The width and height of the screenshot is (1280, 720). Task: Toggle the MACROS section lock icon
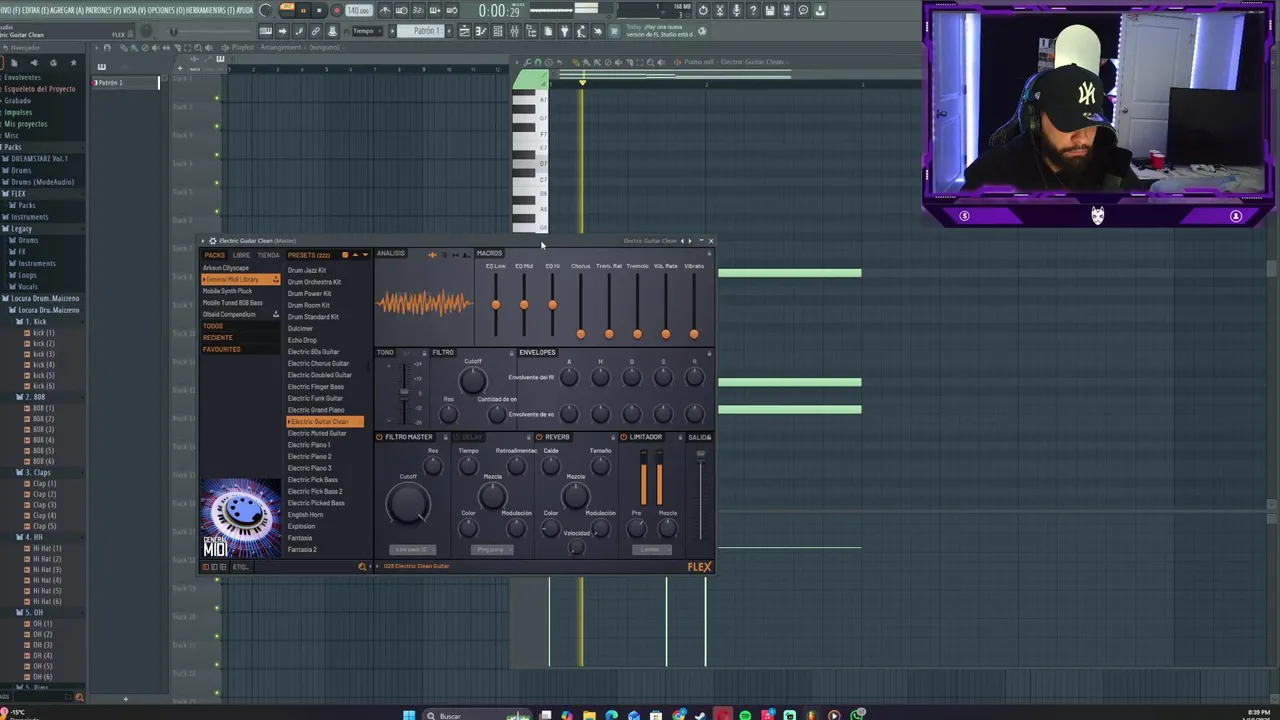(709, 253)
